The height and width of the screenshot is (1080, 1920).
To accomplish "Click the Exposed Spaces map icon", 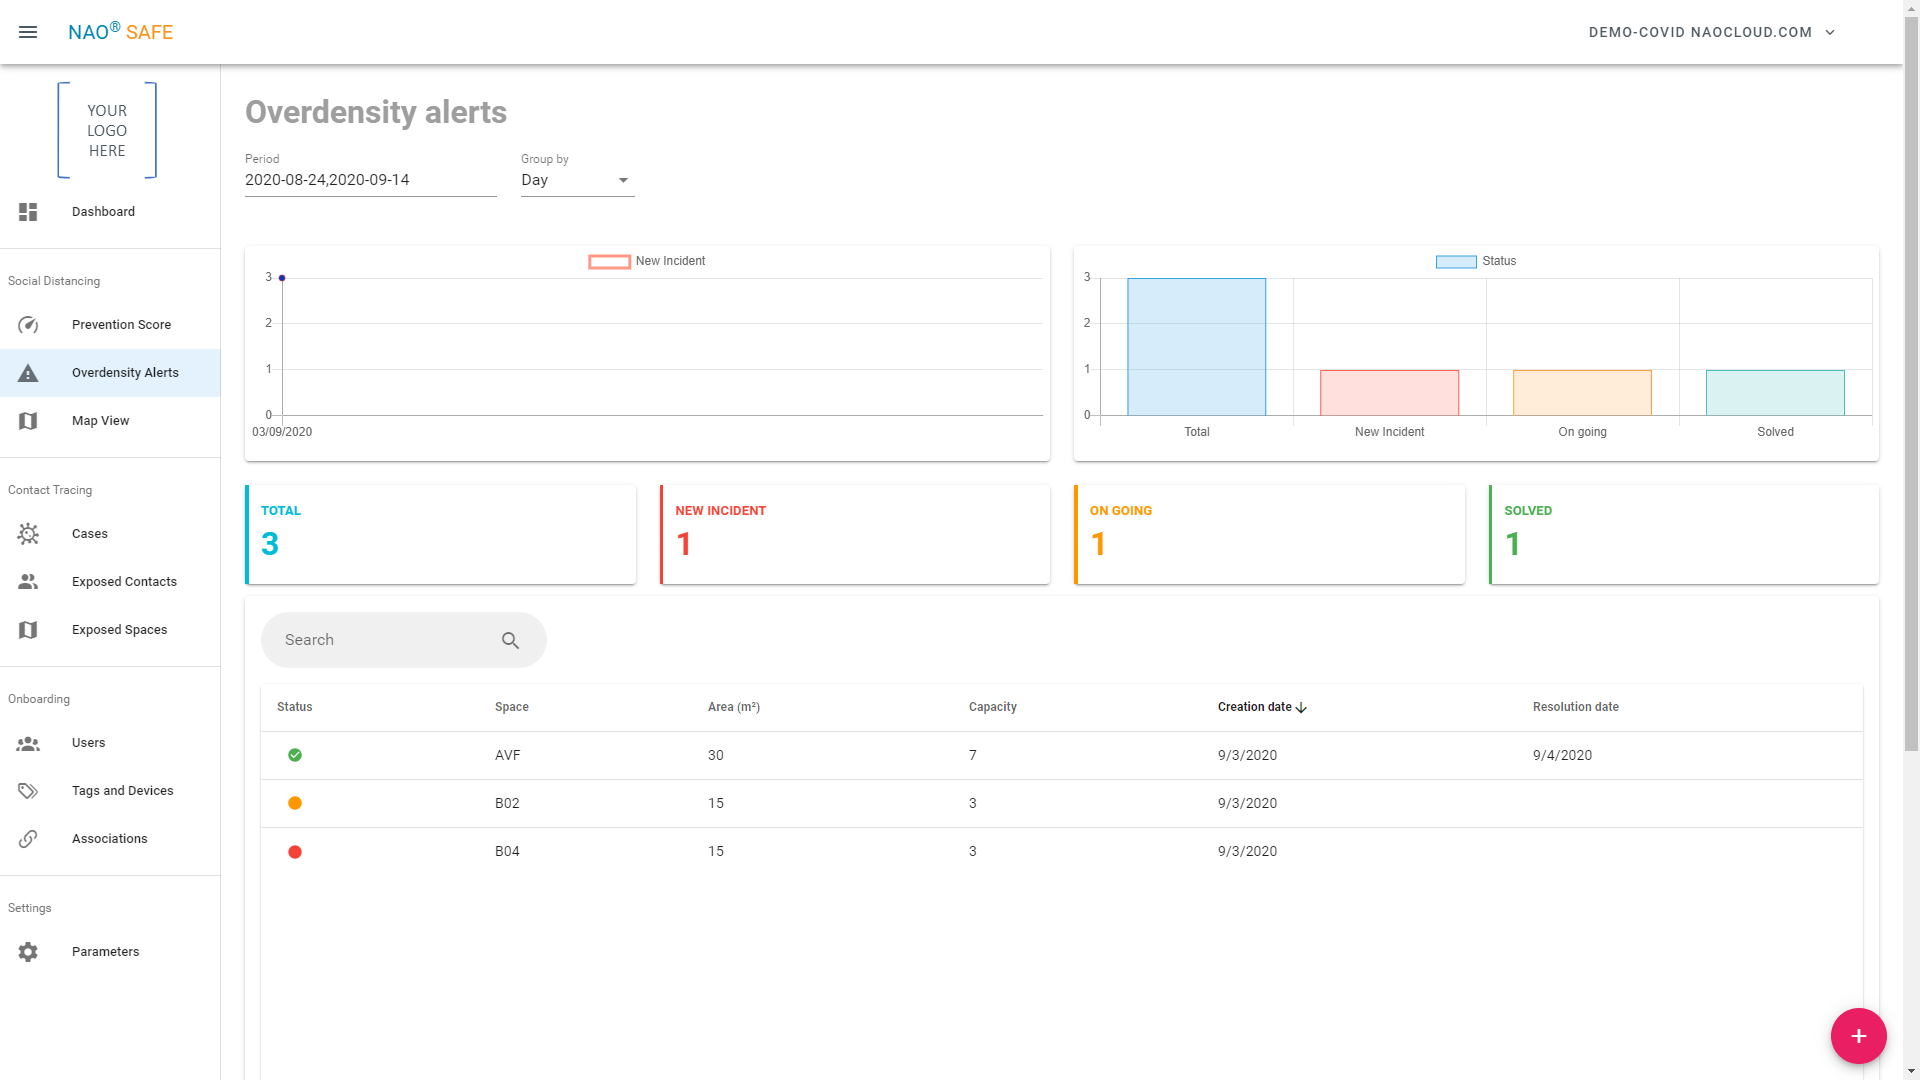I will [28, 630].
